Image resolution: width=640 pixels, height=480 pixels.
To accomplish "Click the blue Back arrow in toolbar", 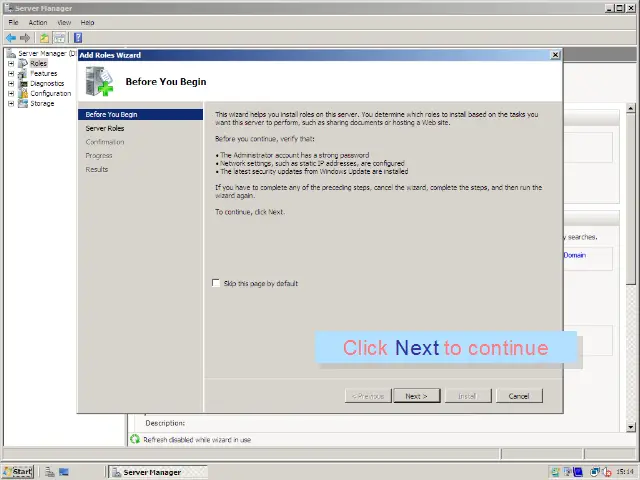I will [x=11, y=38].
